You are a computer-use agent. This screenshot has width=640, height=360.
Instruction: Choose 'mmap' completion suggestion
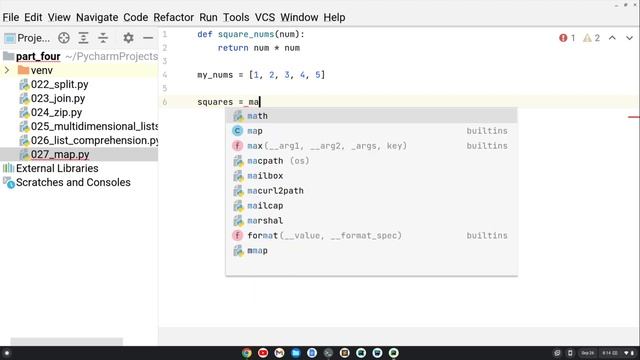pyautogui.click(x=371, y=251)
